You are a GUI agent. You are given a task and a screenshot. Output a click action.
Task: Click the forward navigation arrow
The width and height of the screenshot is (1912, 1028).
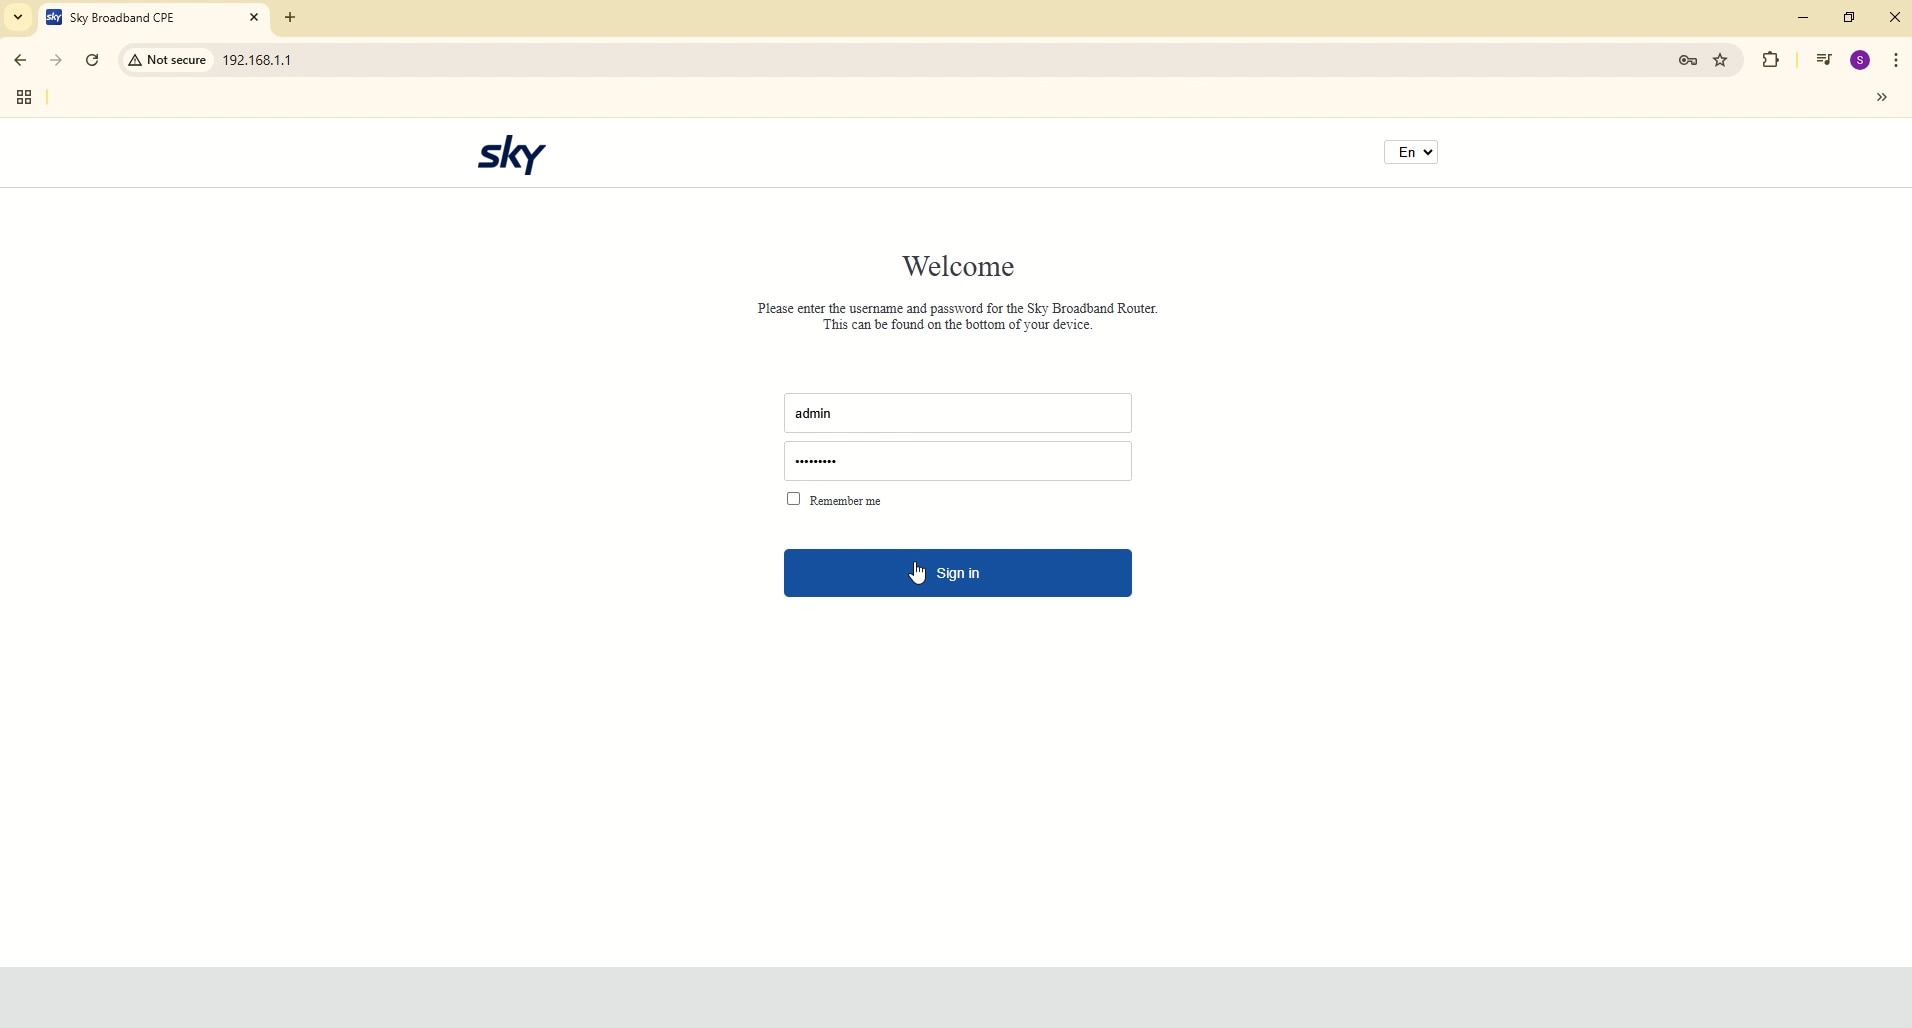pos(57,61)
